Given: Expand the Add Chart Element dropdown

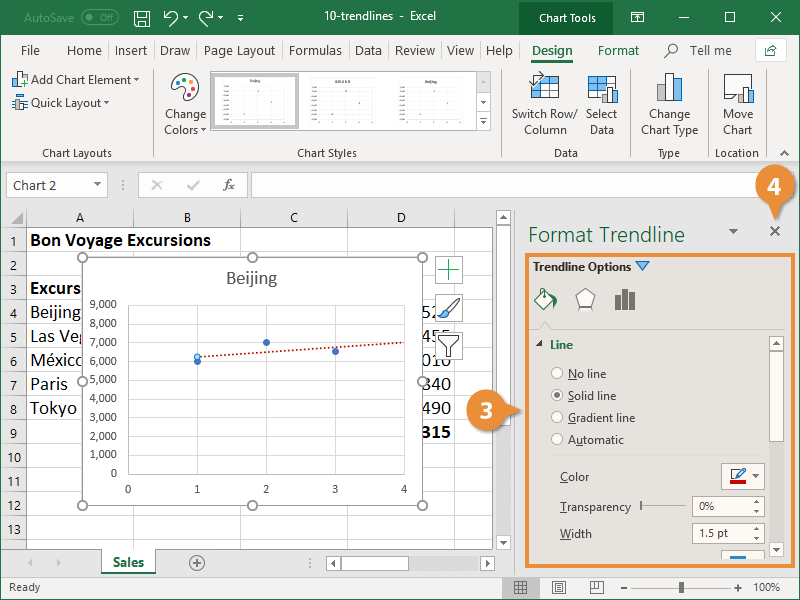Looking at the screenshot, I should tap(76, 80).
